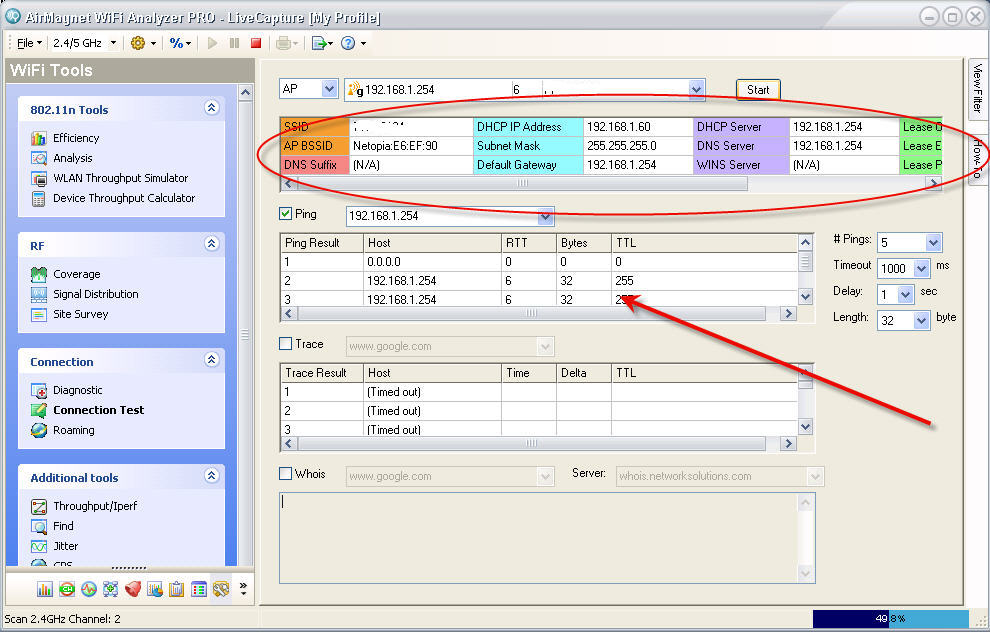Click the trace results right scroll arrow
Screen dimensions: 990x632
pyautogui.click(x=788, y=444)
